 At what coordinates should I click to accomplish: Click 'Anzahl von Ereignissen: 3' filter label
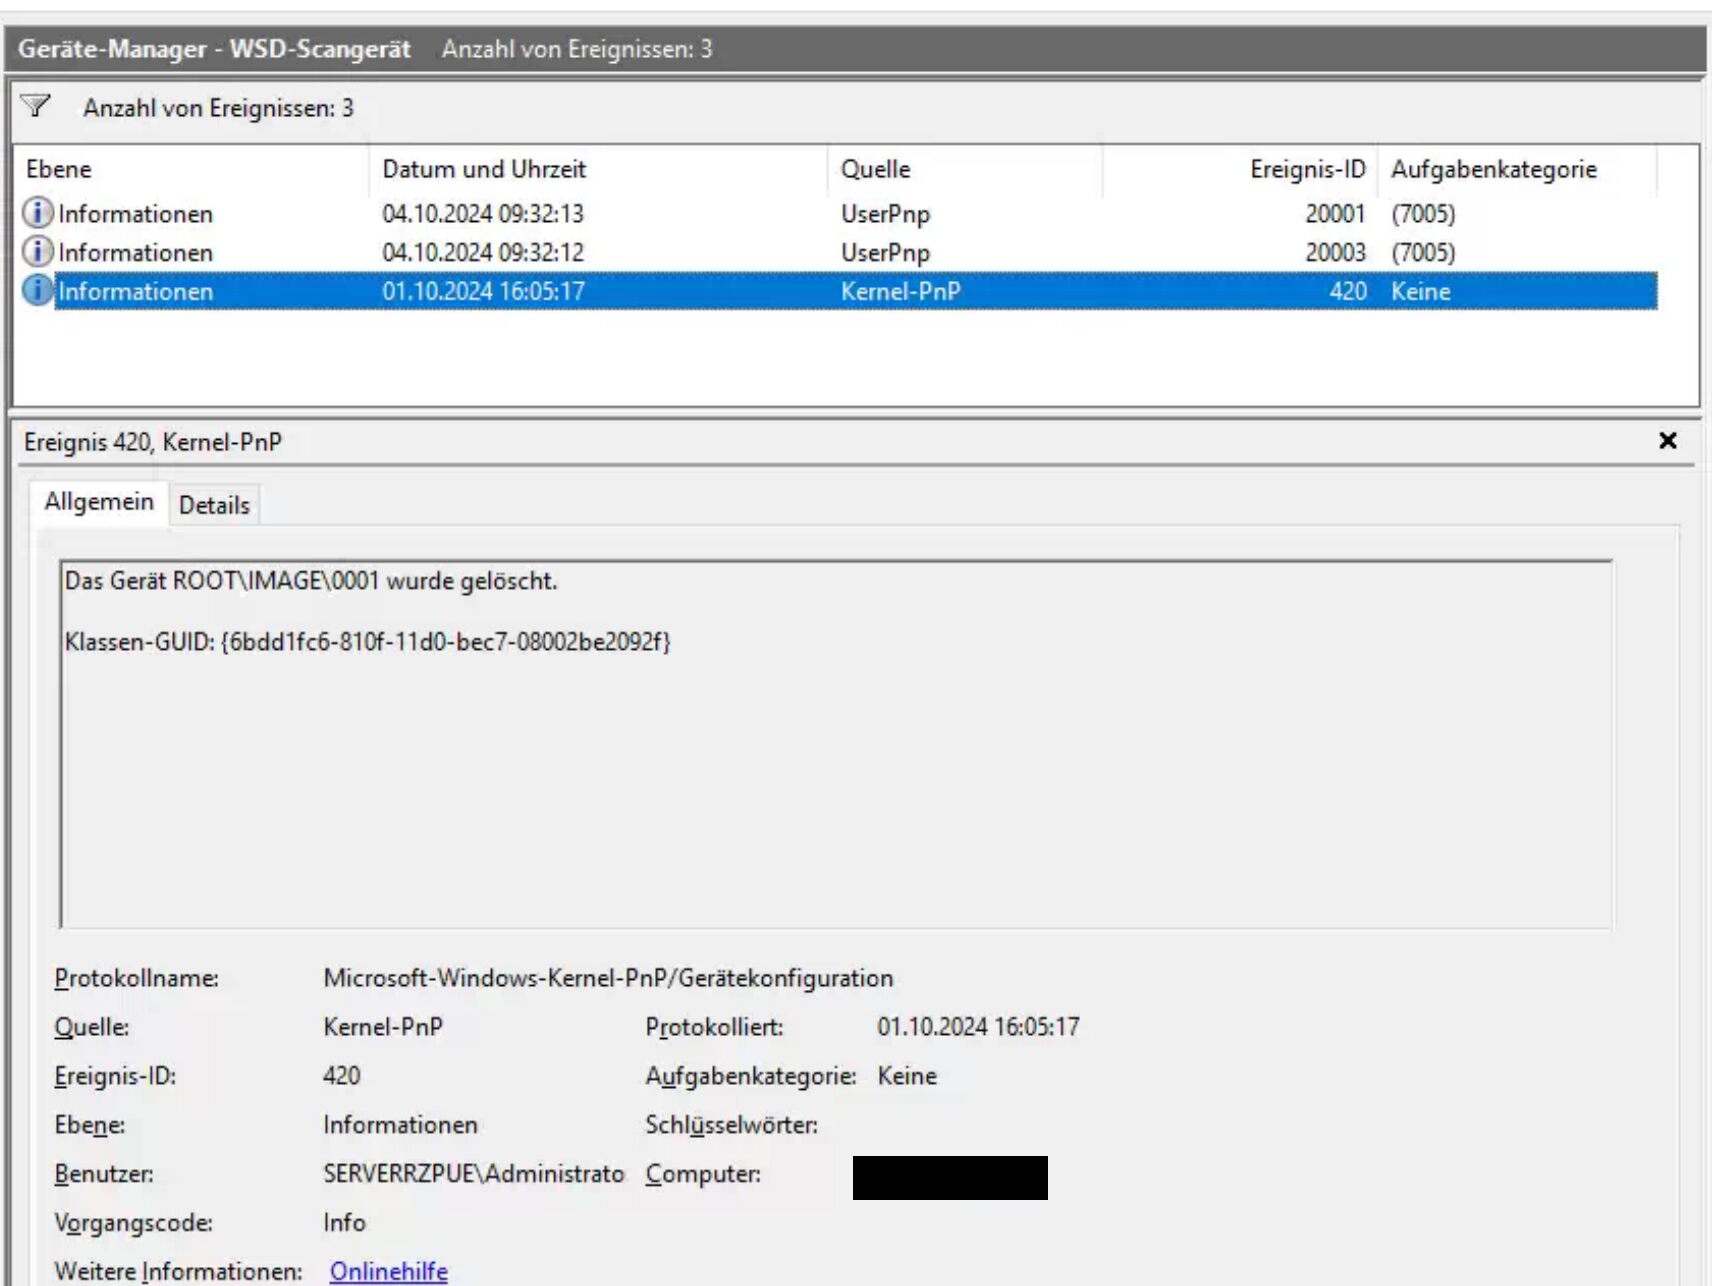(218, 108)
